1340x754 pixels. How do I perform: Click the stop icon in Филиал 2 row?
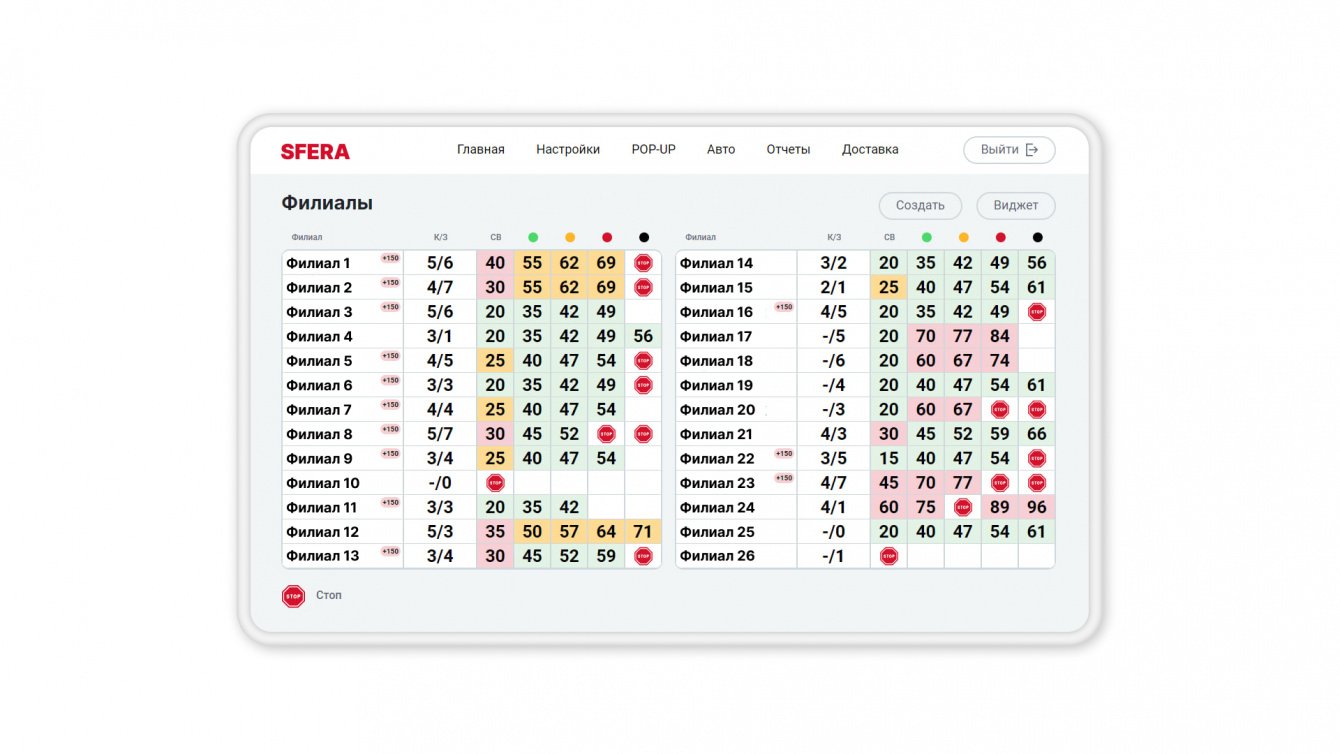643,288
